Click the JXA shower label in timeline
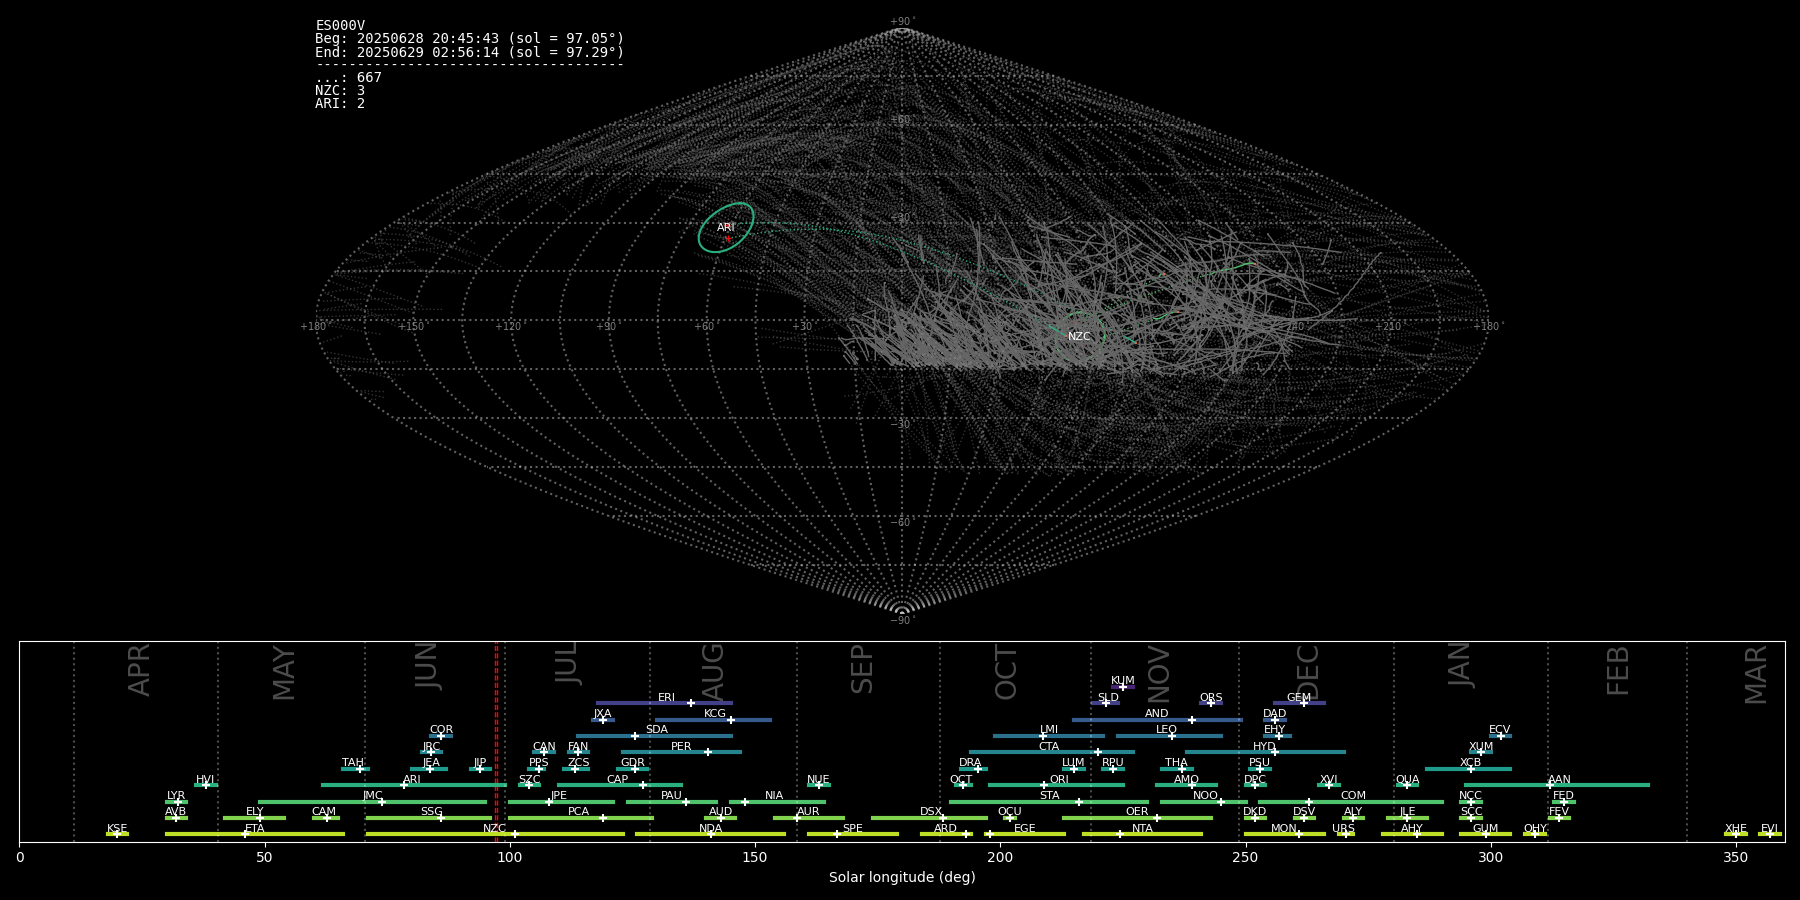The height and width of the screenshot is (900, 1800). [602, 714]
